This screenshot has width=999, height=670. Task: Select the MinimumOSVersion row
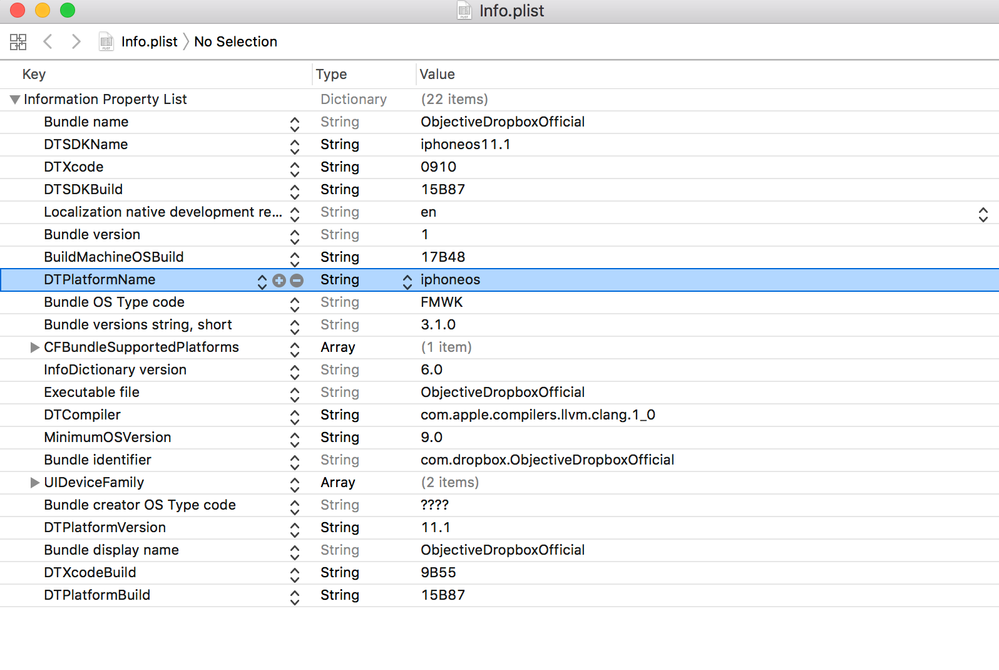point(107,438)
